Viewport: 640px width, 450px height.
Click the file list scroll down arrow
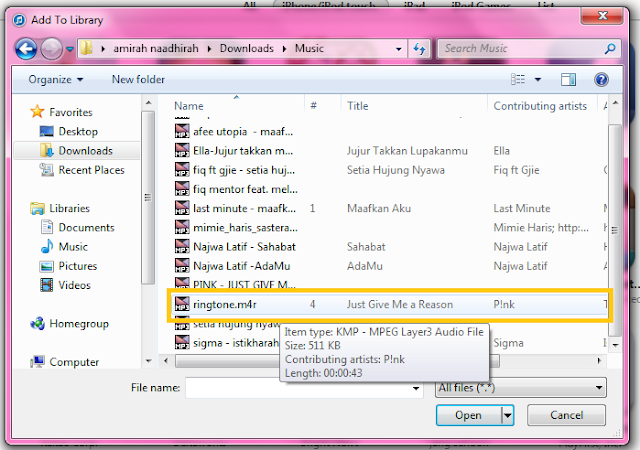(615, 345)
